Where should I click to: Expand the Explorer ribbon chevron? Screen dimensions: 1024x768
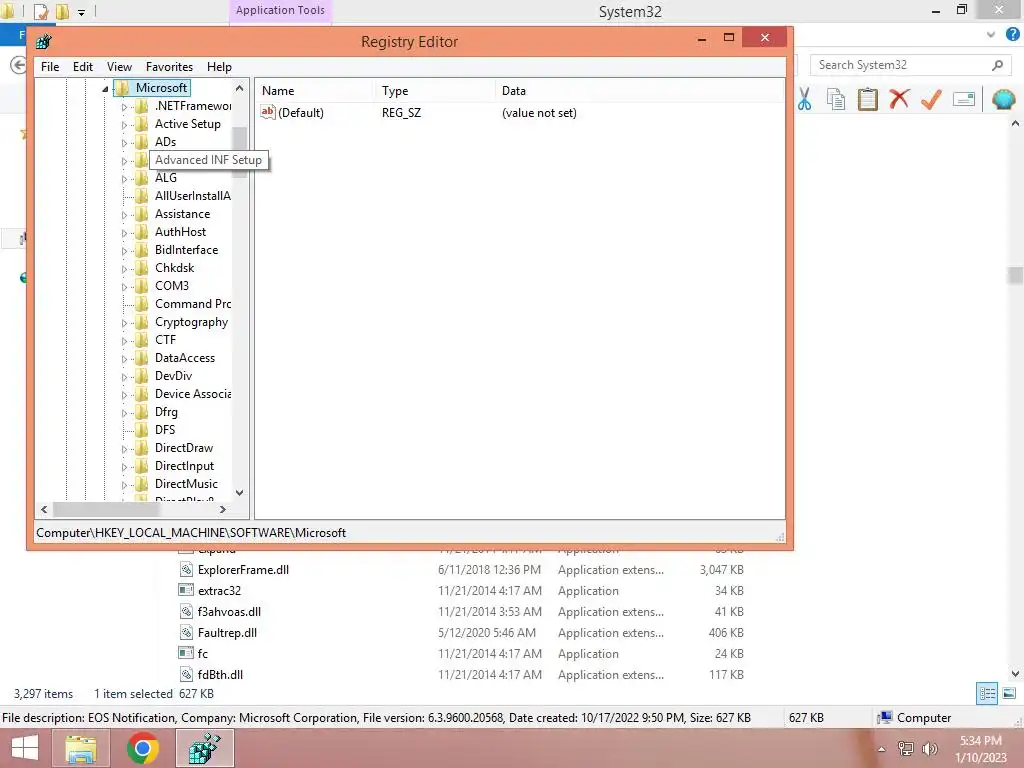pyautogui.click(x=991, y=35)
